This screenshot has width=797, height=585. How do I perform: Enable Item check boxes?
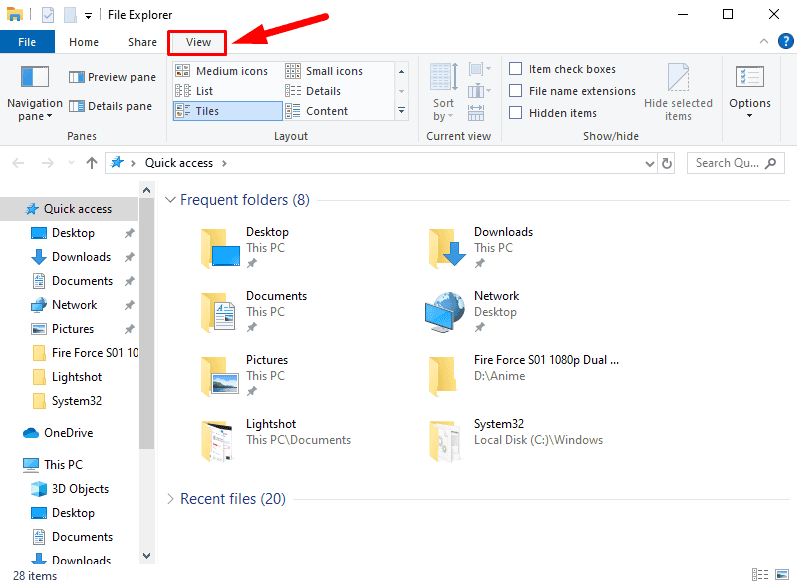515,69
